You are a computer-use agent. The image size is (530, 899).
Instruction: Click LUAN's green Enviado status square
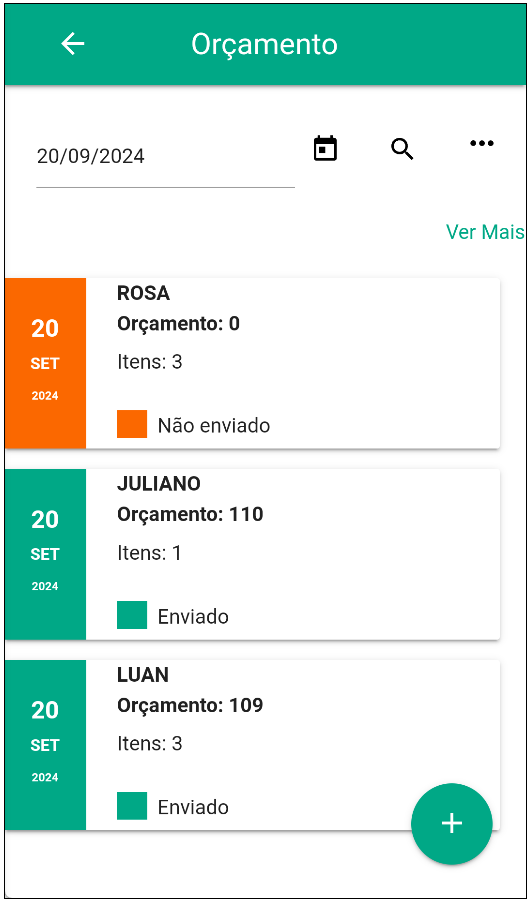tap(132, 806)
